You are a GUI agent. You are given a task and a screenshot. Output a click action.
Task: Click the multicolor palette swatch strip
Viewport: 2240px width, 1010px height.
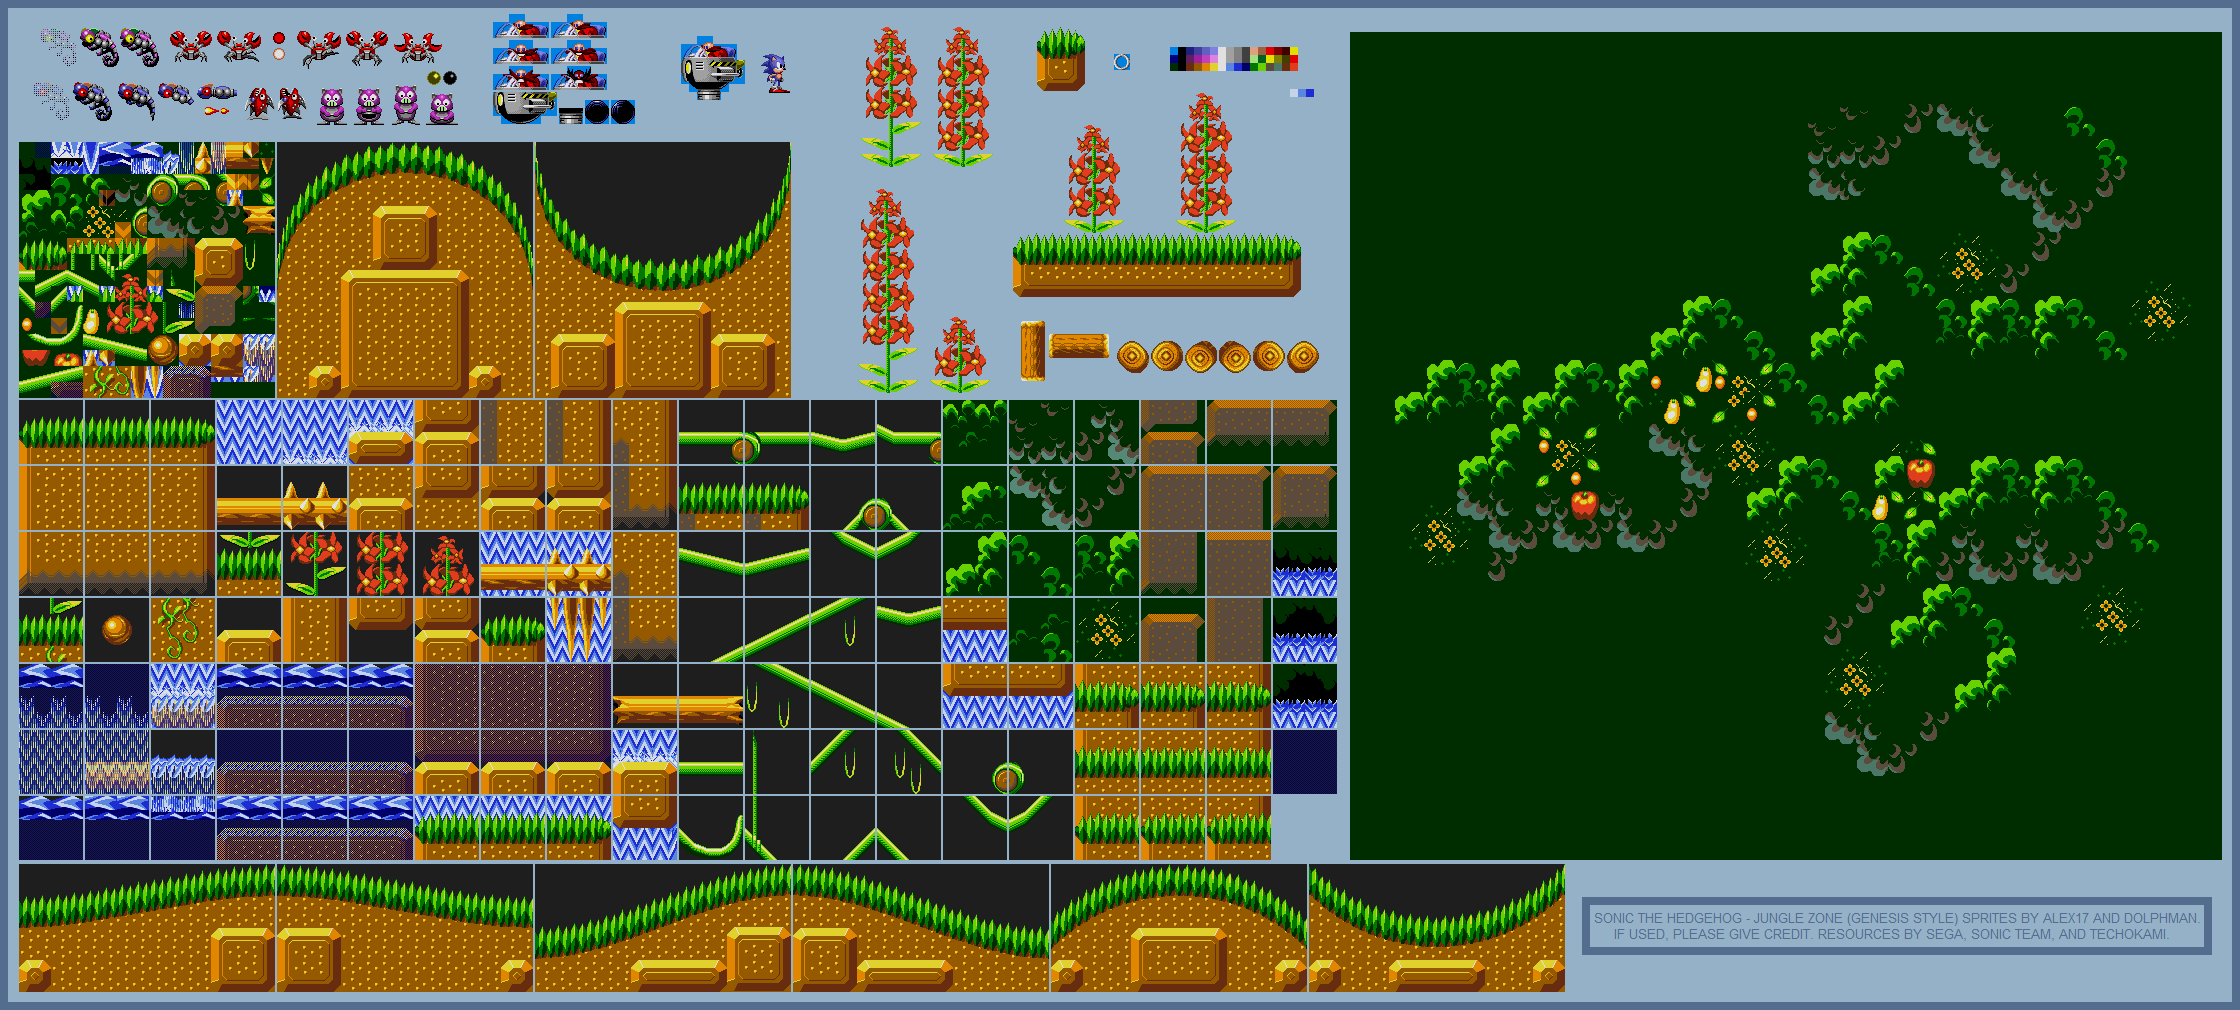[1233, 59]
